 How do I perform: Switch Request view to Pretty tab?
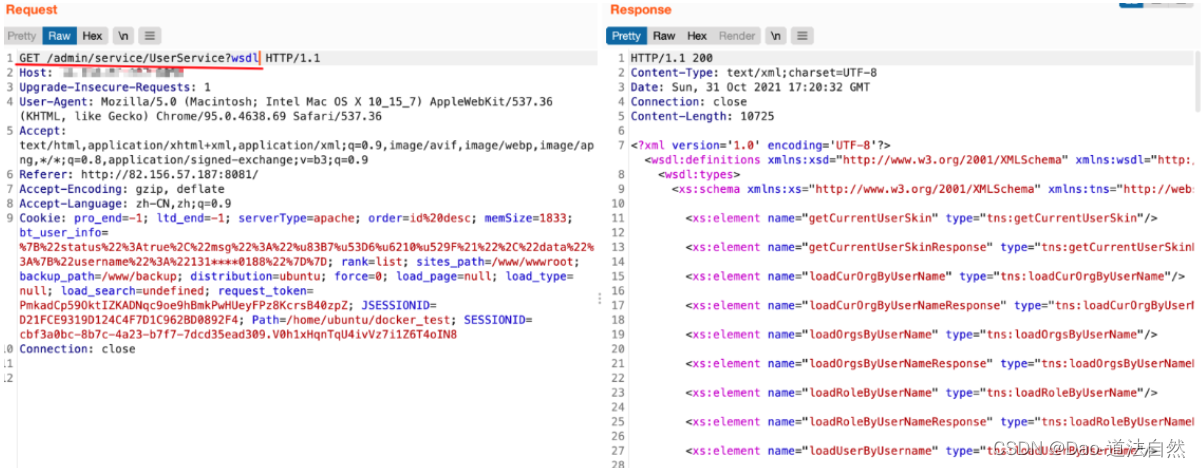22,36
